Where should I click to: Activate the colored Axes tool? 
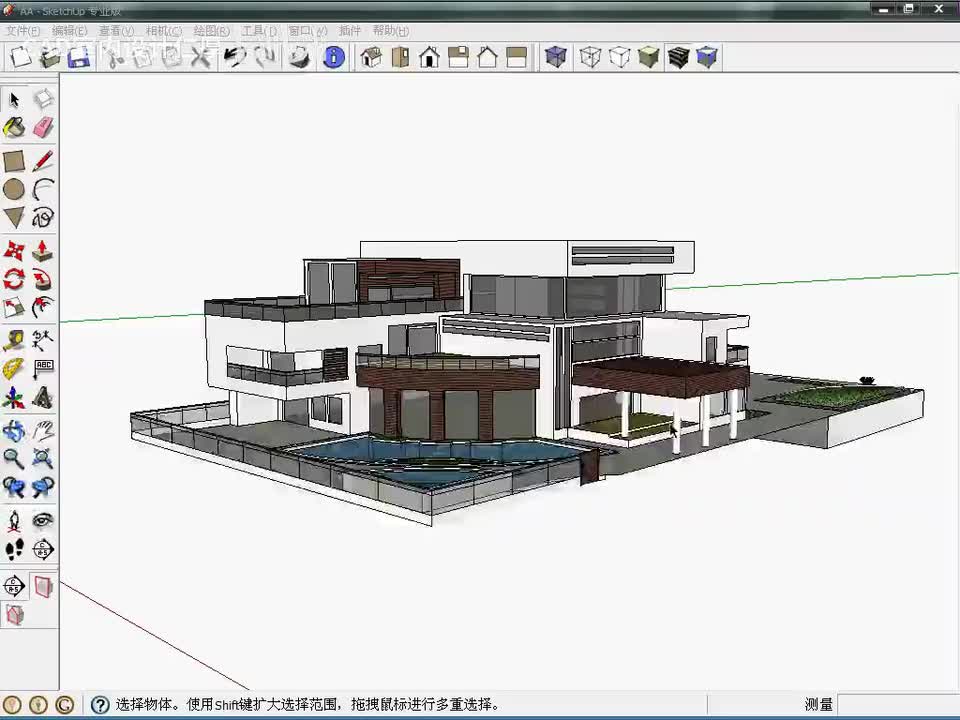point(14,397)
